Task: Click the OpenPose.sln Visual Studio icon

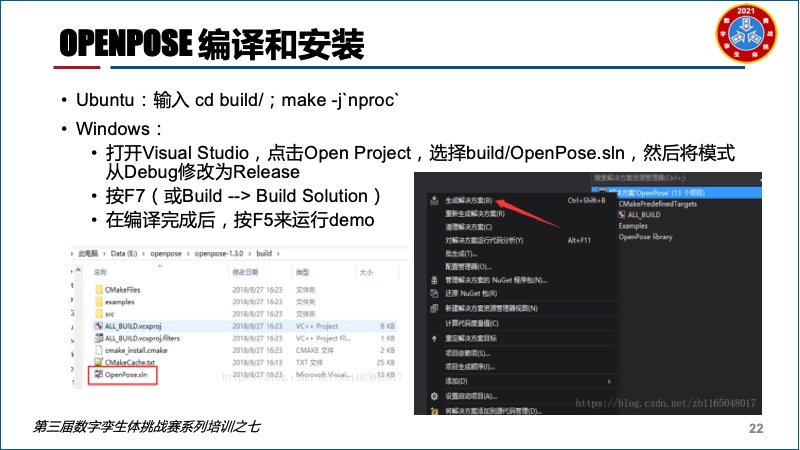Action: click(99, 374)
